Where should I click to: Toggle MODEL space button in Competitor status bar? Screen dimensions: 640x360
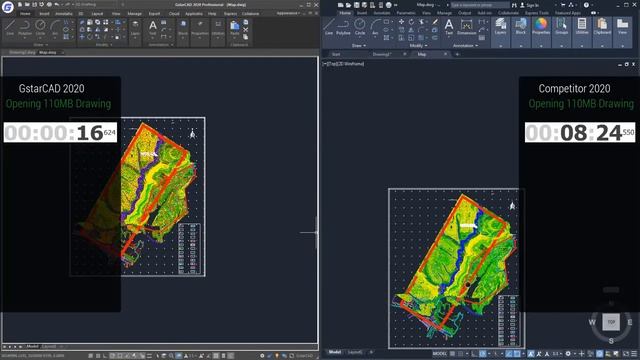(440, 354)
